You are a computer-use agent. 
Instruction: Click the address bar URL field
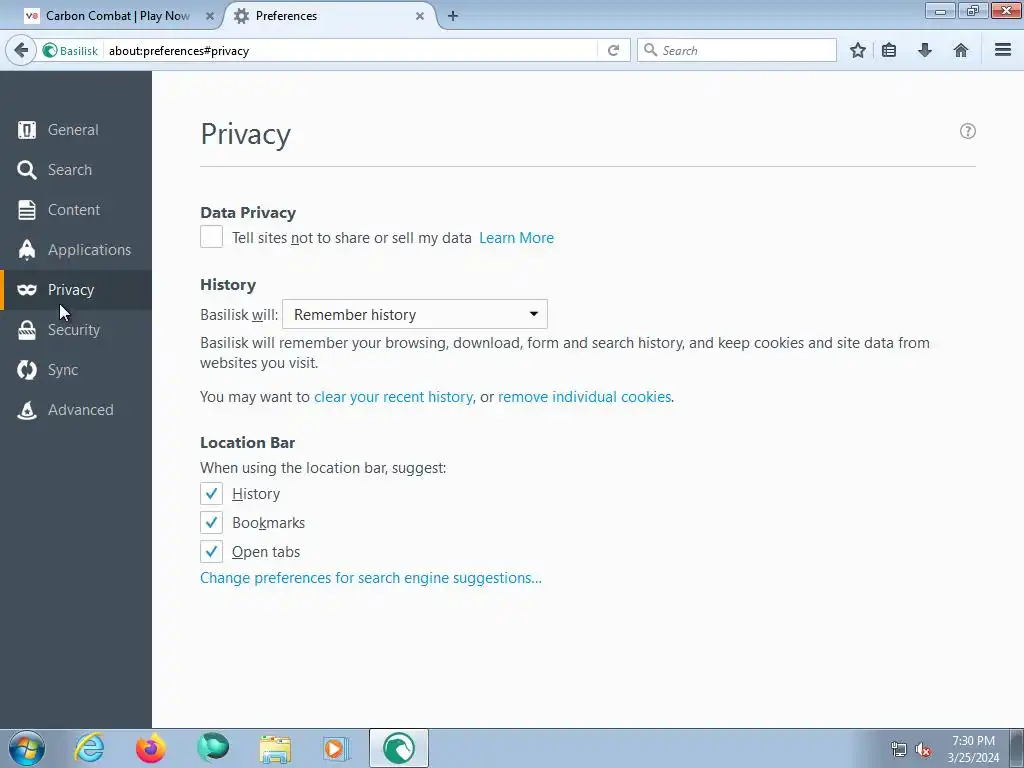click(x=350, y=50)
